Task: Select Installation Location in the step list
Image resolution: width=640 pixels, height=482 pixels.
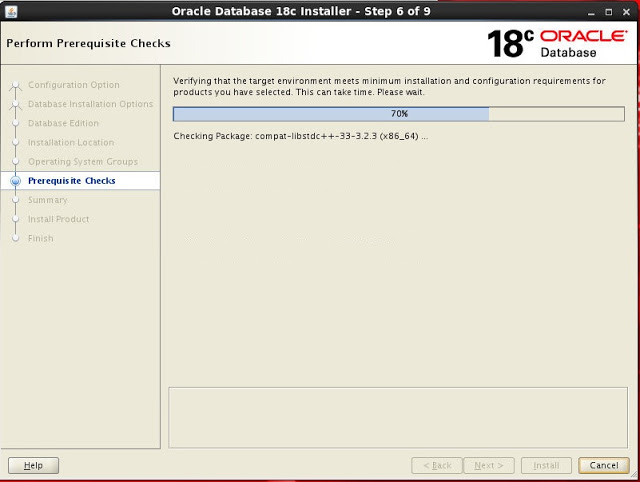Action: click(x=71, y=143)
